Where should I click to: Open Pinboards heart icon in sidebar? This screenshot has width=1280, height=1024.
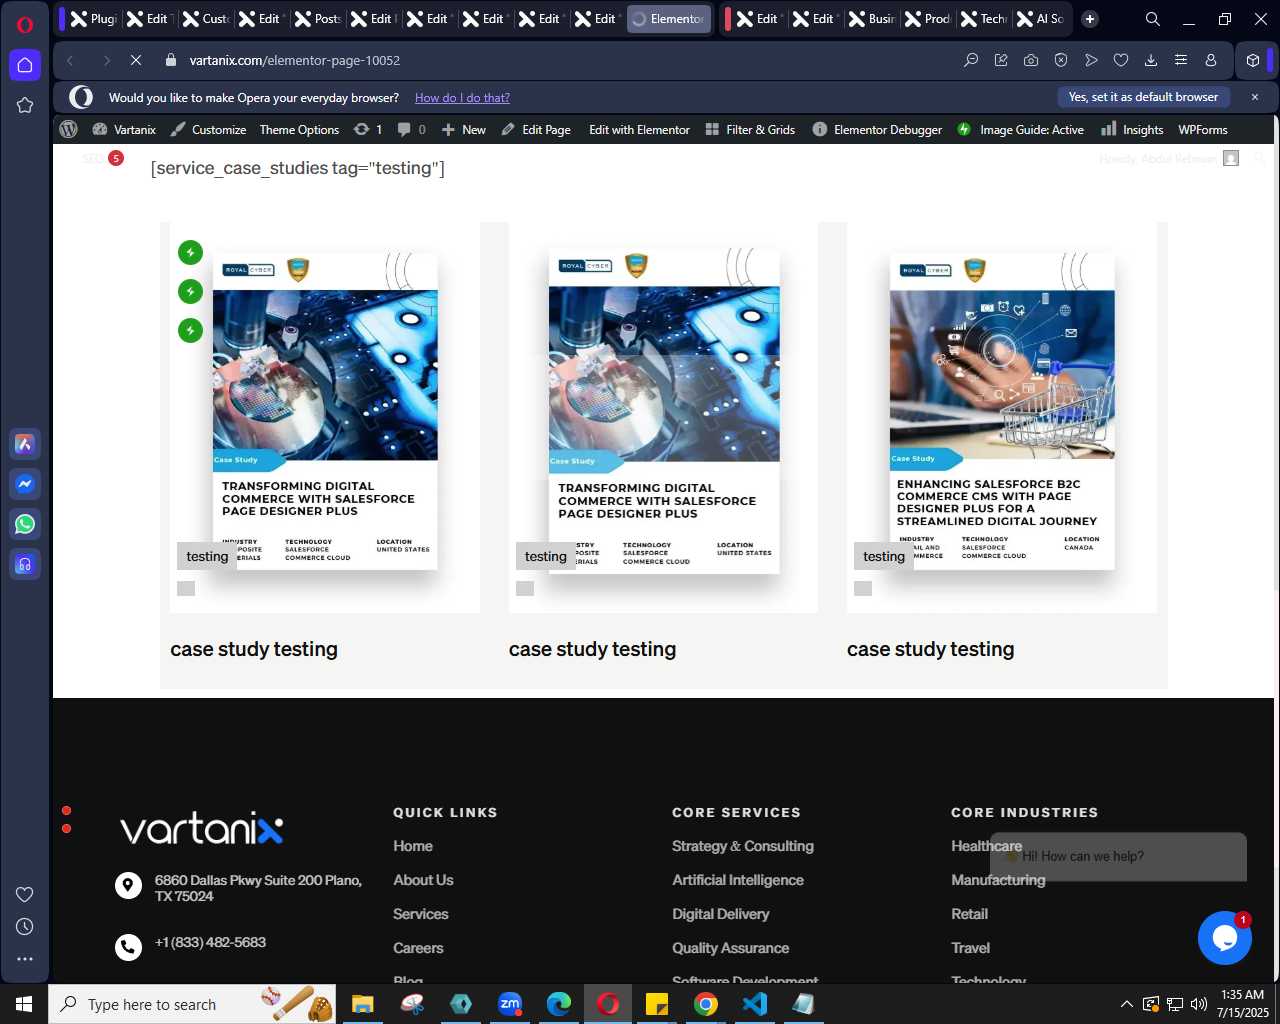[25, 894]
